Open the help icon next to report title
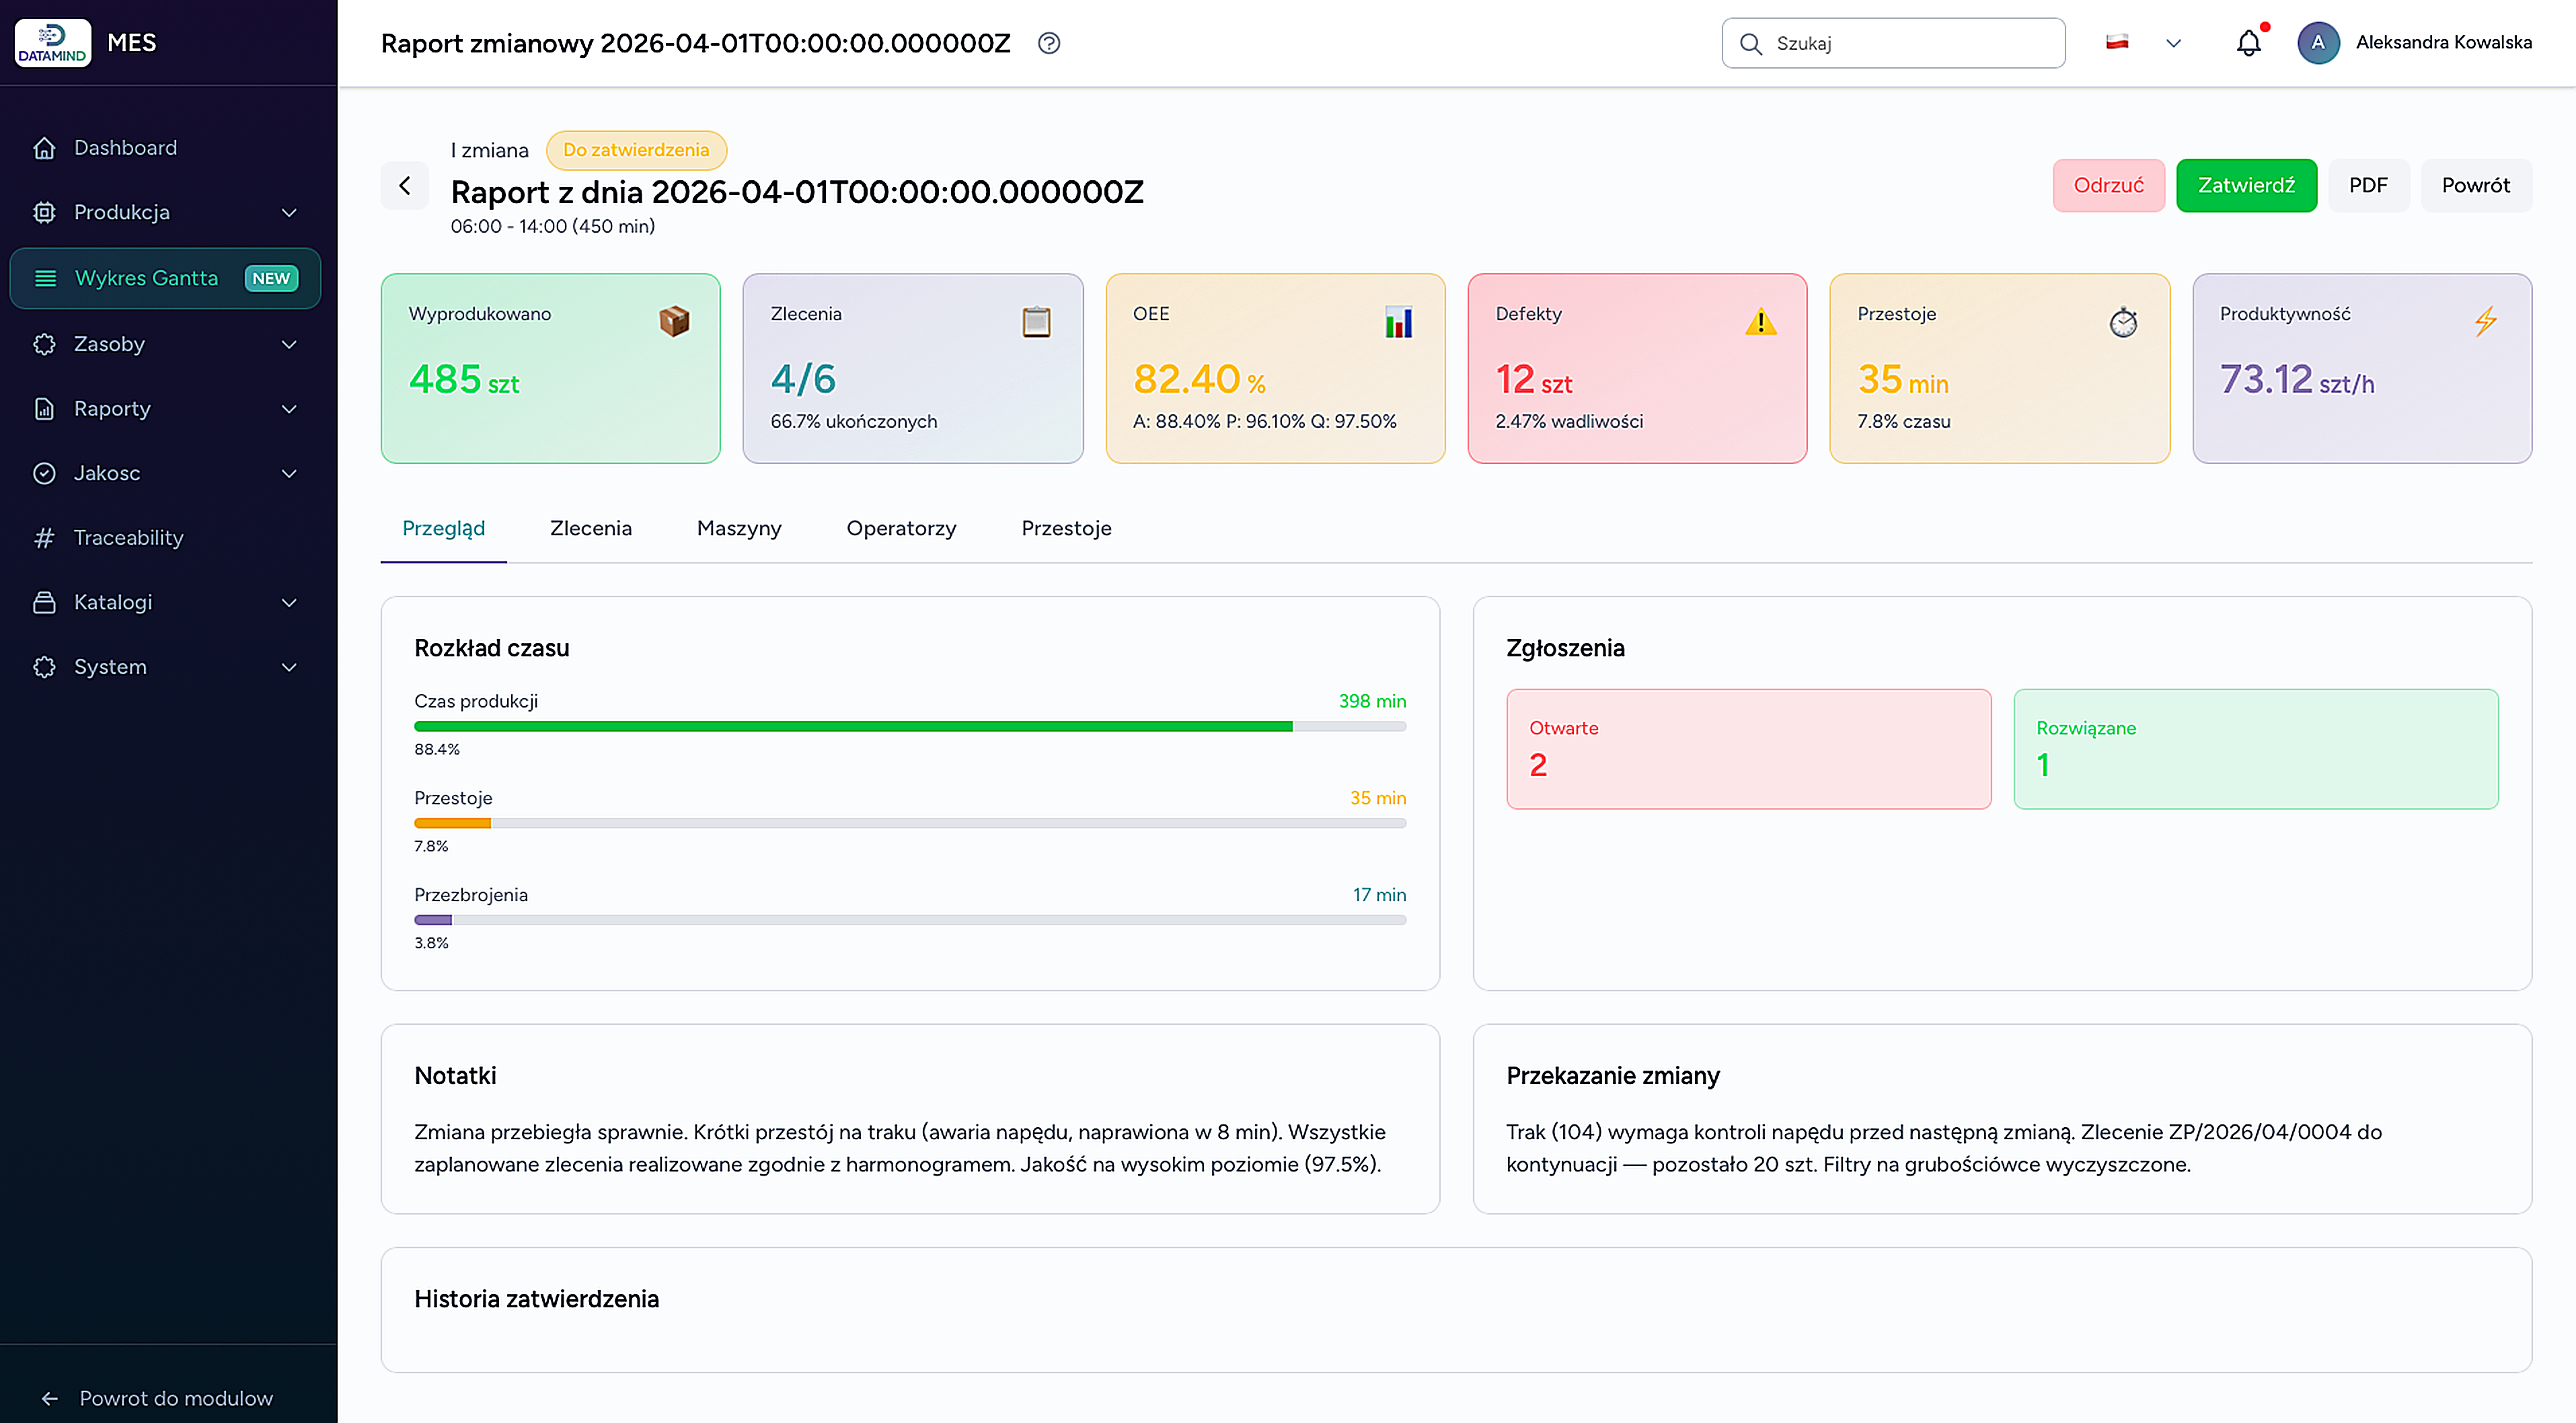Viewport: 2576px width, 1423px height. tap(1048, 43)
